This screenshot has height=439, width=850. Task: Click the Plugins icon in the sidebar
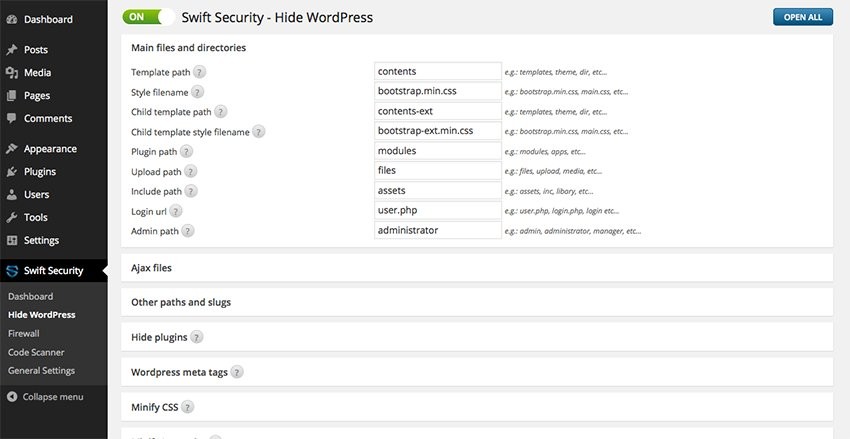click(x=12, y=172)
